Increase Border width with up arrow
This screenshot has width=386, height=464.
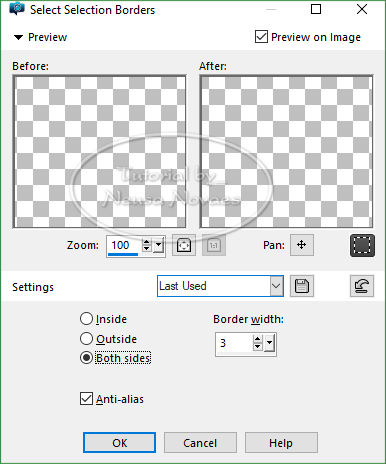257,339
